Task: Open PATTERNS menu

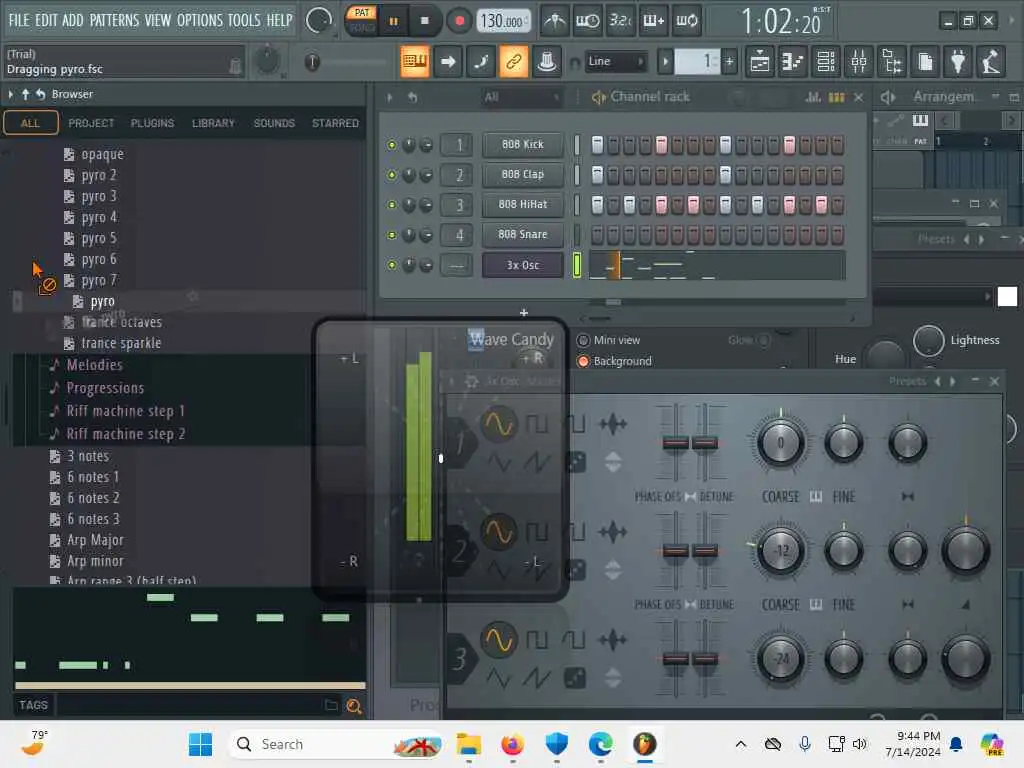Action: tap(114, 20)
